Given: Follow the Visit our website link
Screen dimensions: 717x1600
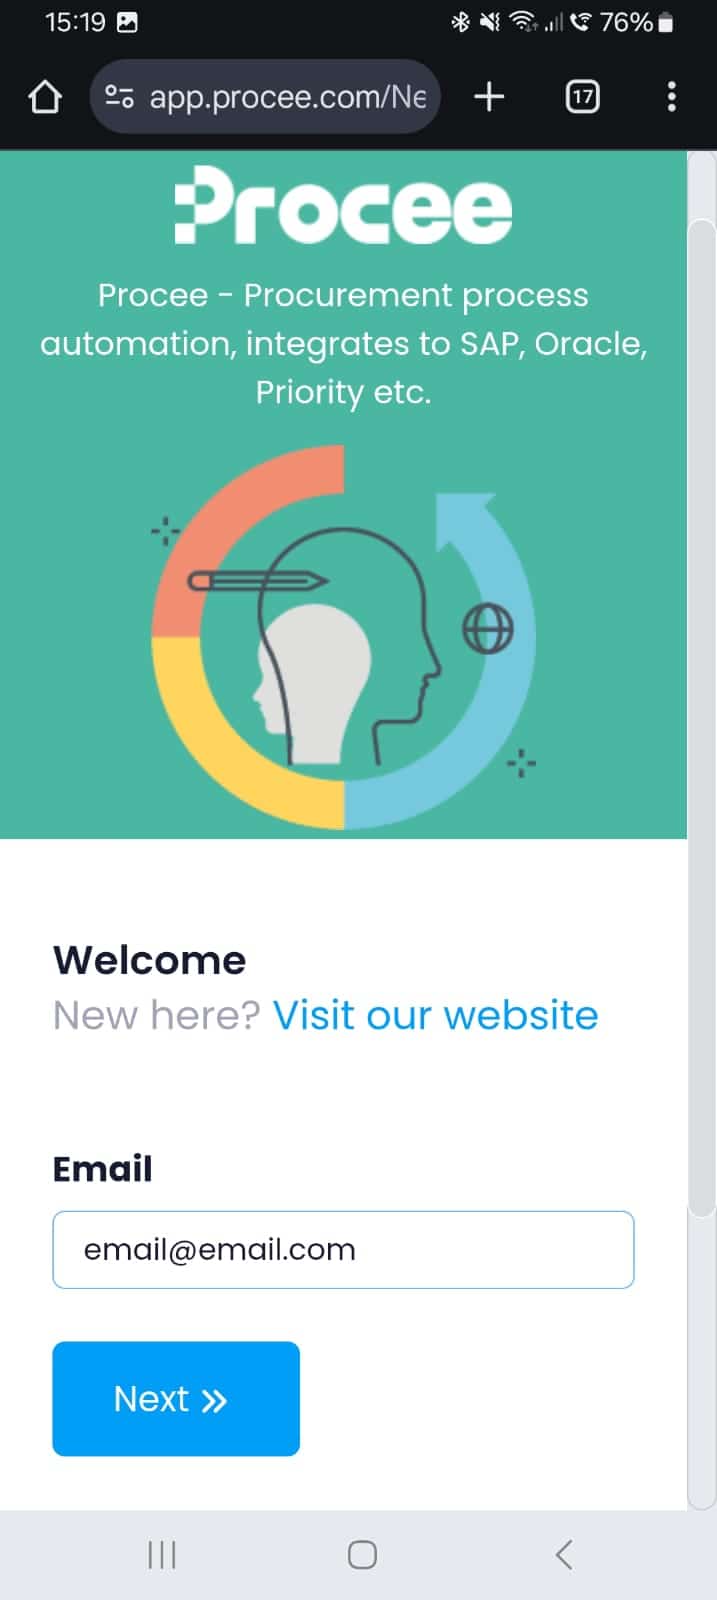Looking at the screenshot, I should click(x=435, y=1015).
